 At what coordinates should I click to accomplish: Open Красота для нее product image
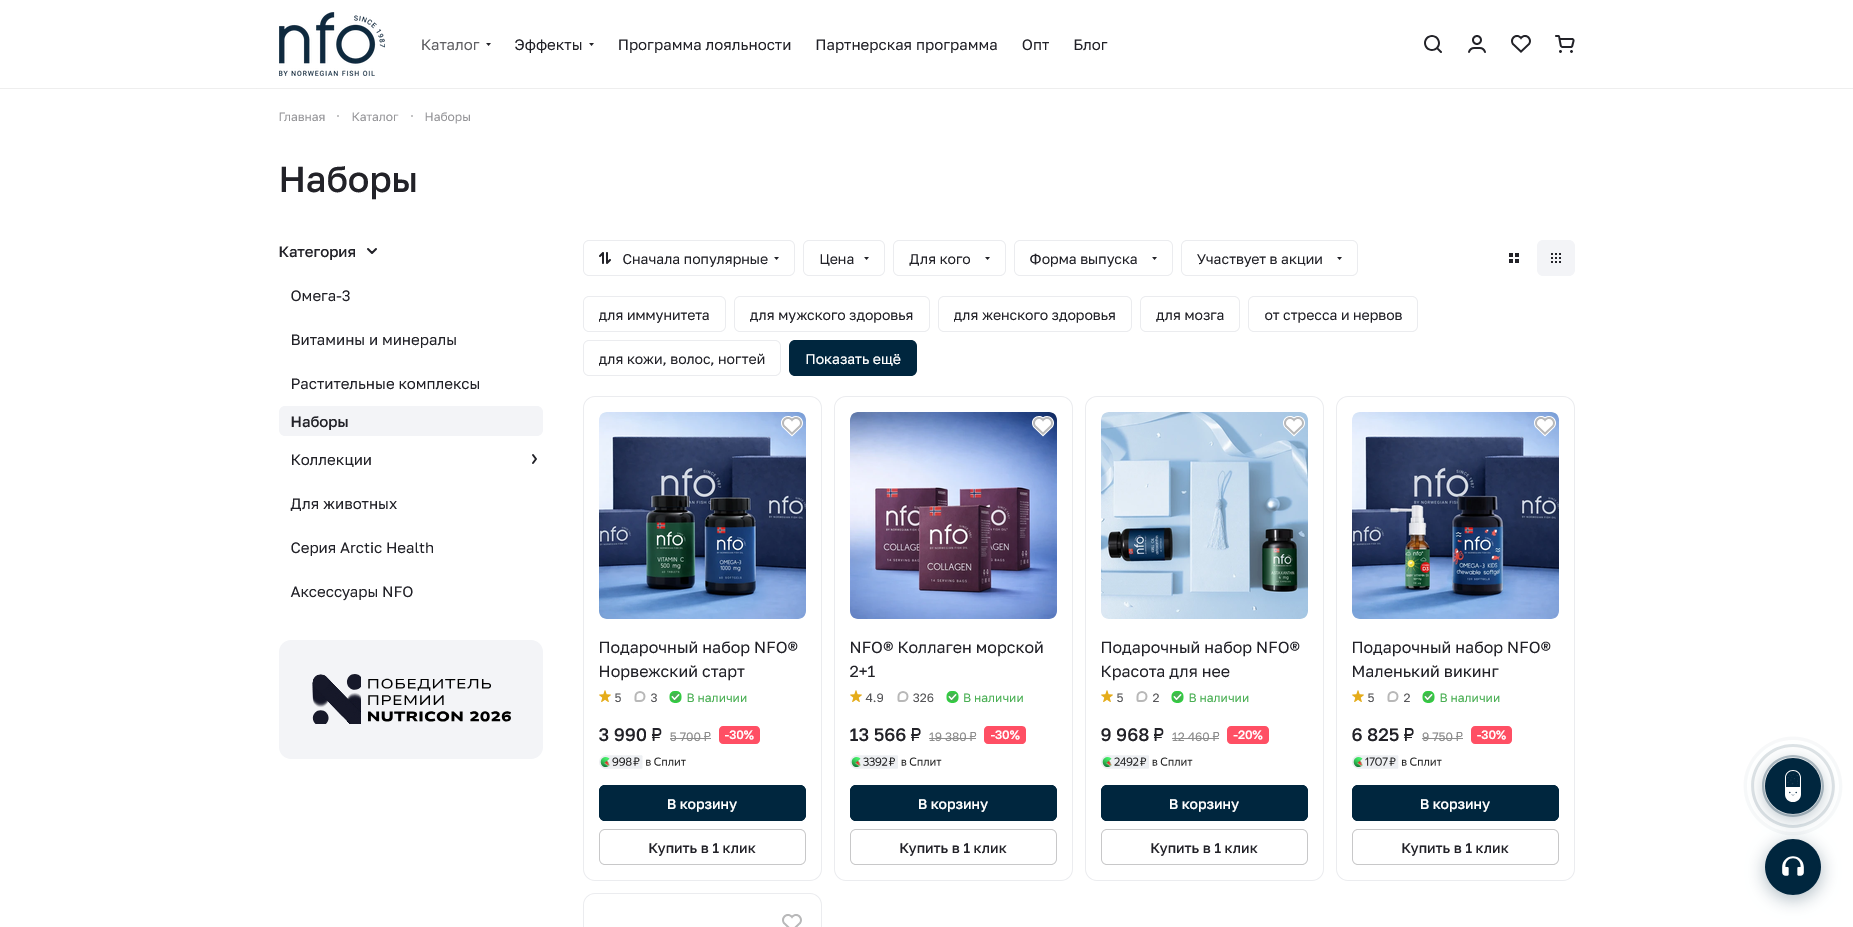(x=1204, y=515)
